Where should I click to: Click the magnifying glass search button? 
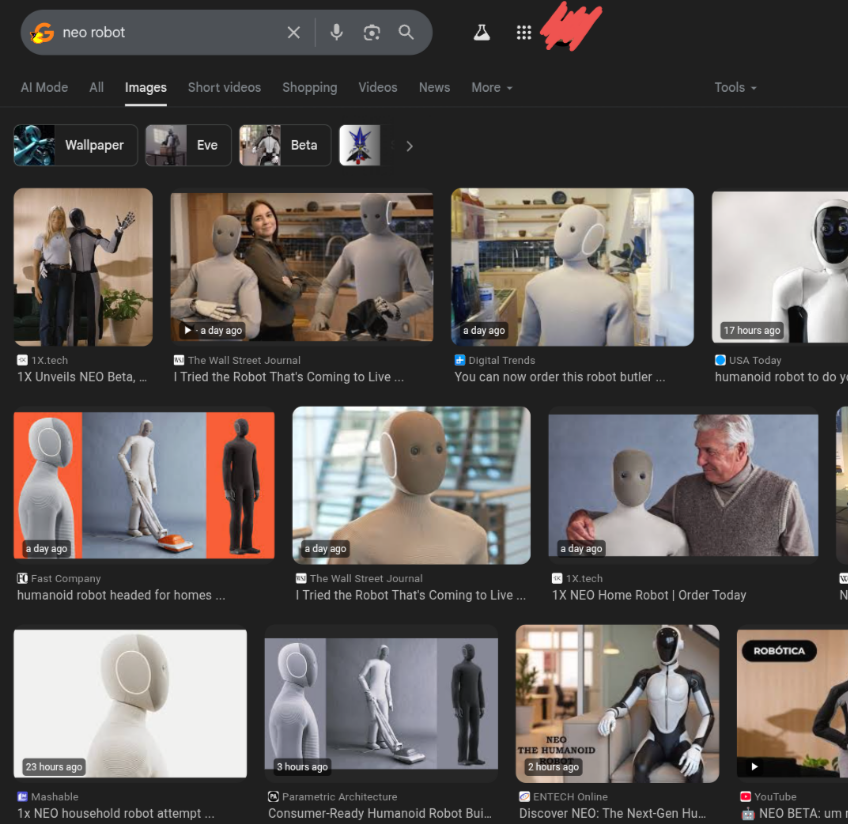coord(406,32)
